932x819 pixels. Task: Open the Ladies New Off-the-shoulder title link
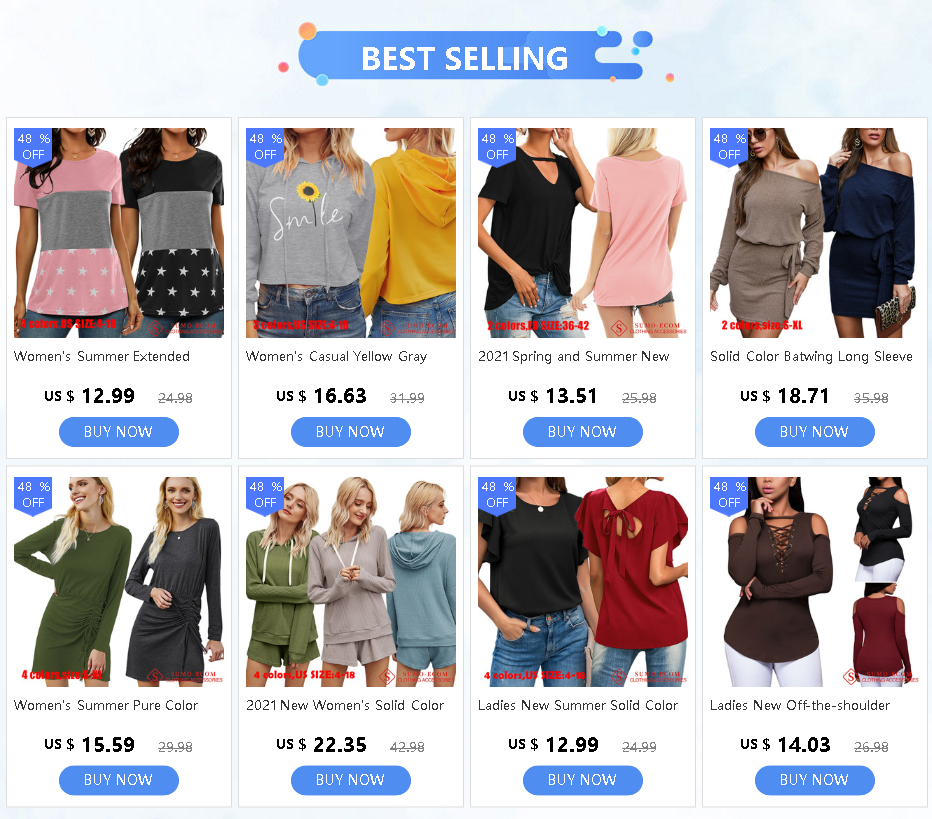[x=800, y=705]
